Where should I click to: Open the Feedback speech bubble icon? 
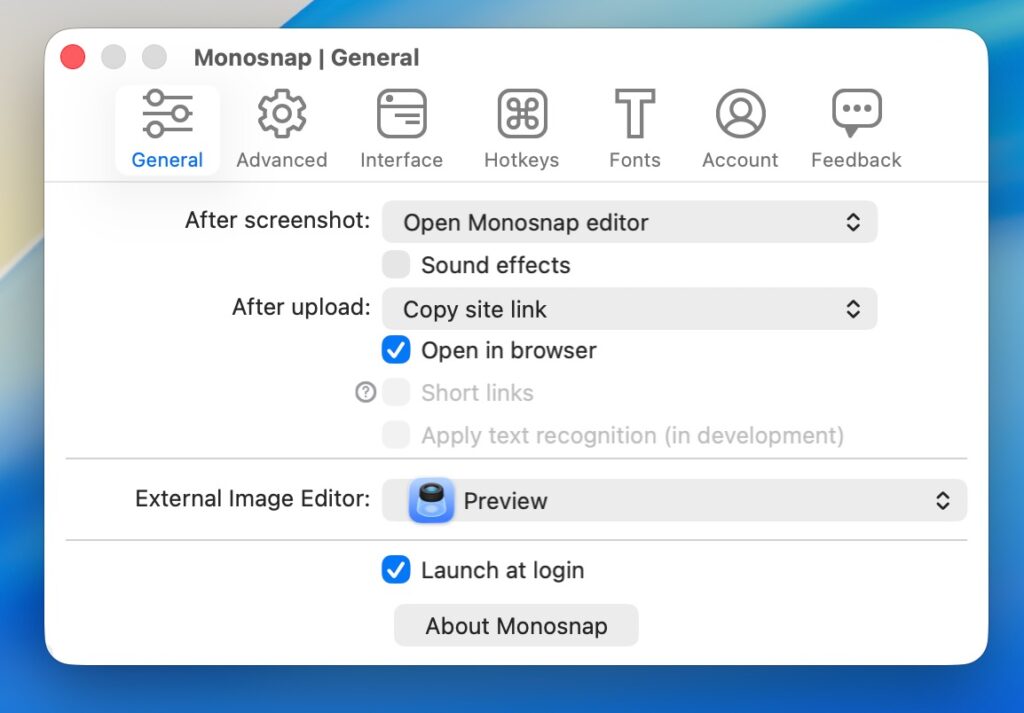(x=856, y=114)
